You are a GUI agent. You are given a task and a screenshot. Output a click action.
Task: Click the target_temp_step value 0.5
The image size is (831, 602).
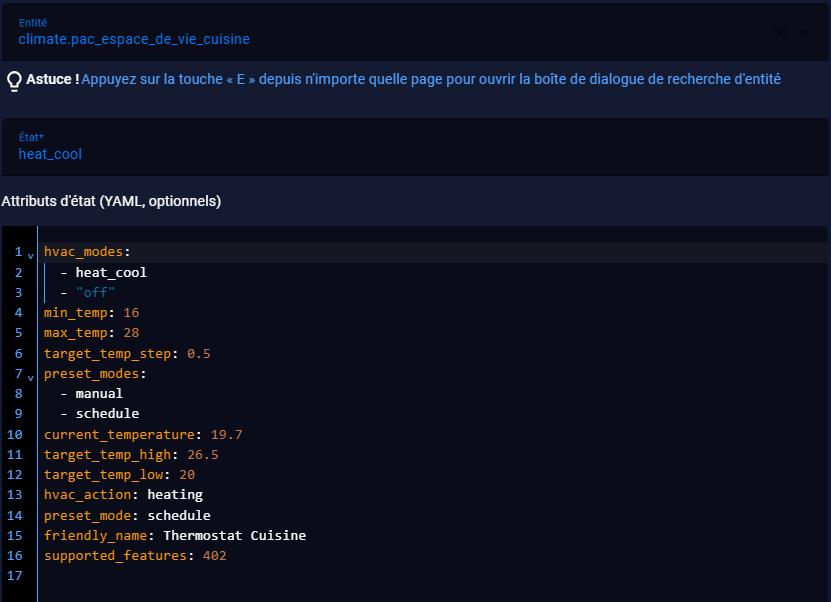[x=199, y=353]
